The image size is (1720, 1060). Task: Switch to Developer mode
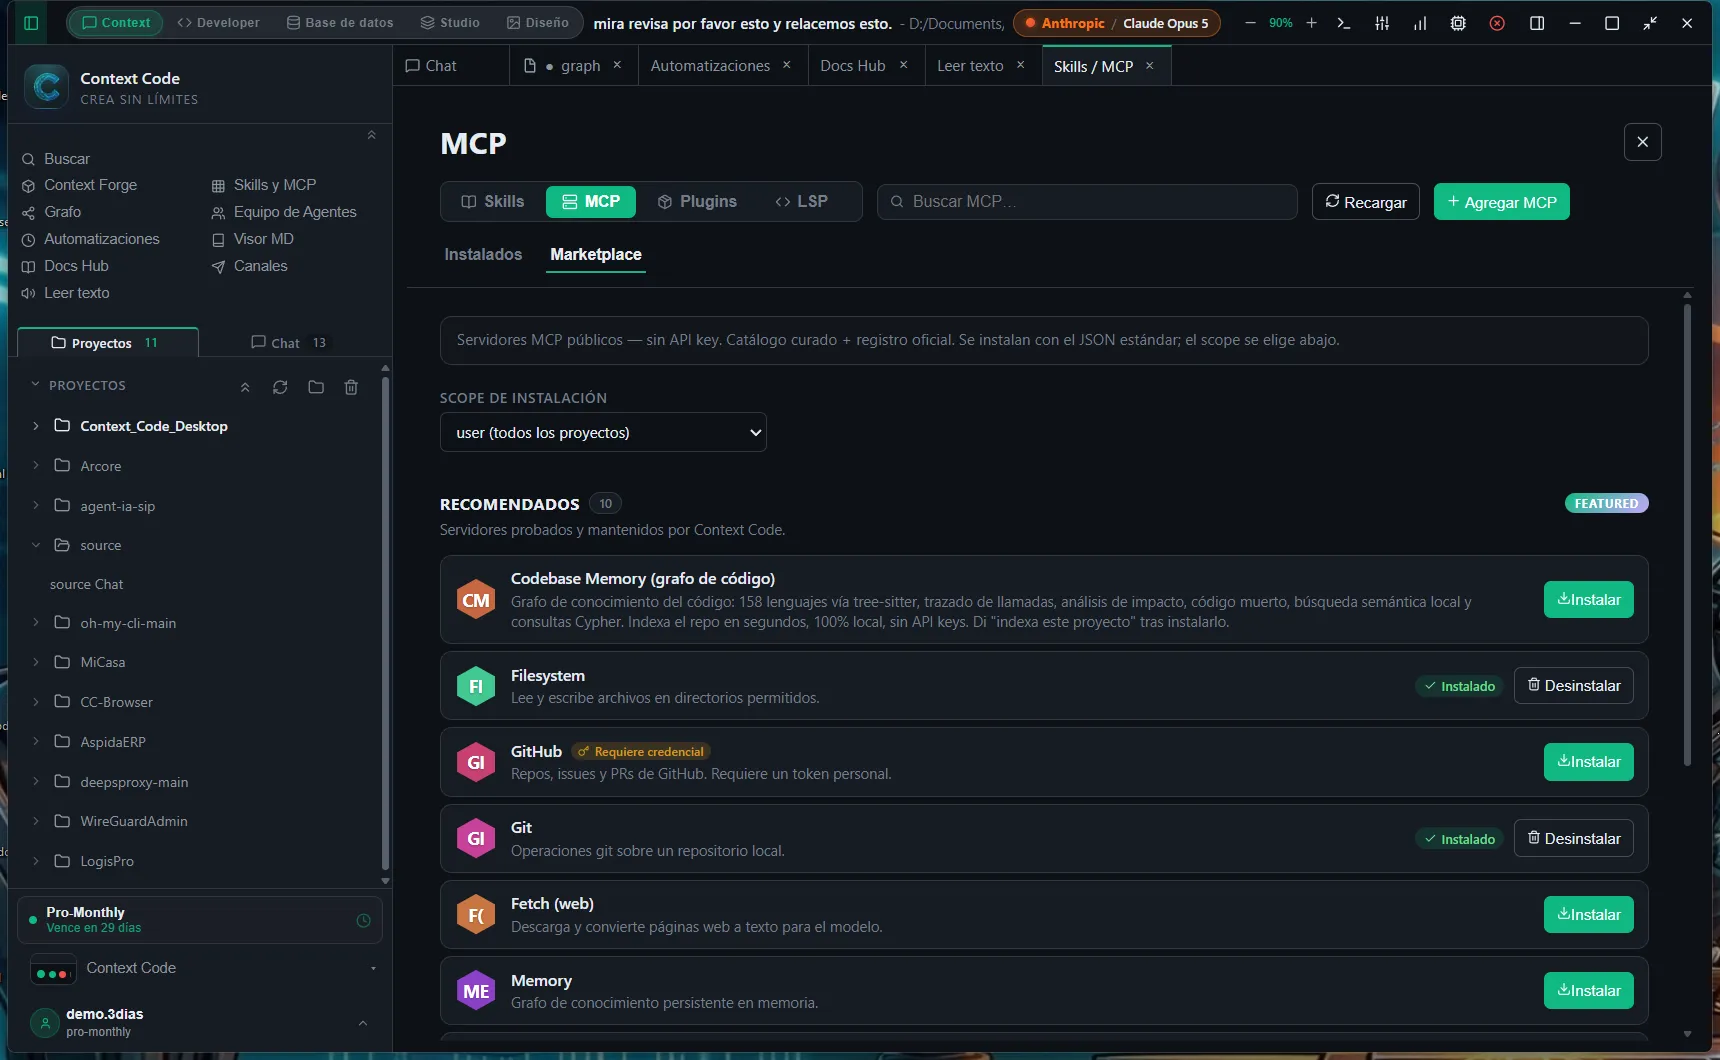(x=218, y=22)
